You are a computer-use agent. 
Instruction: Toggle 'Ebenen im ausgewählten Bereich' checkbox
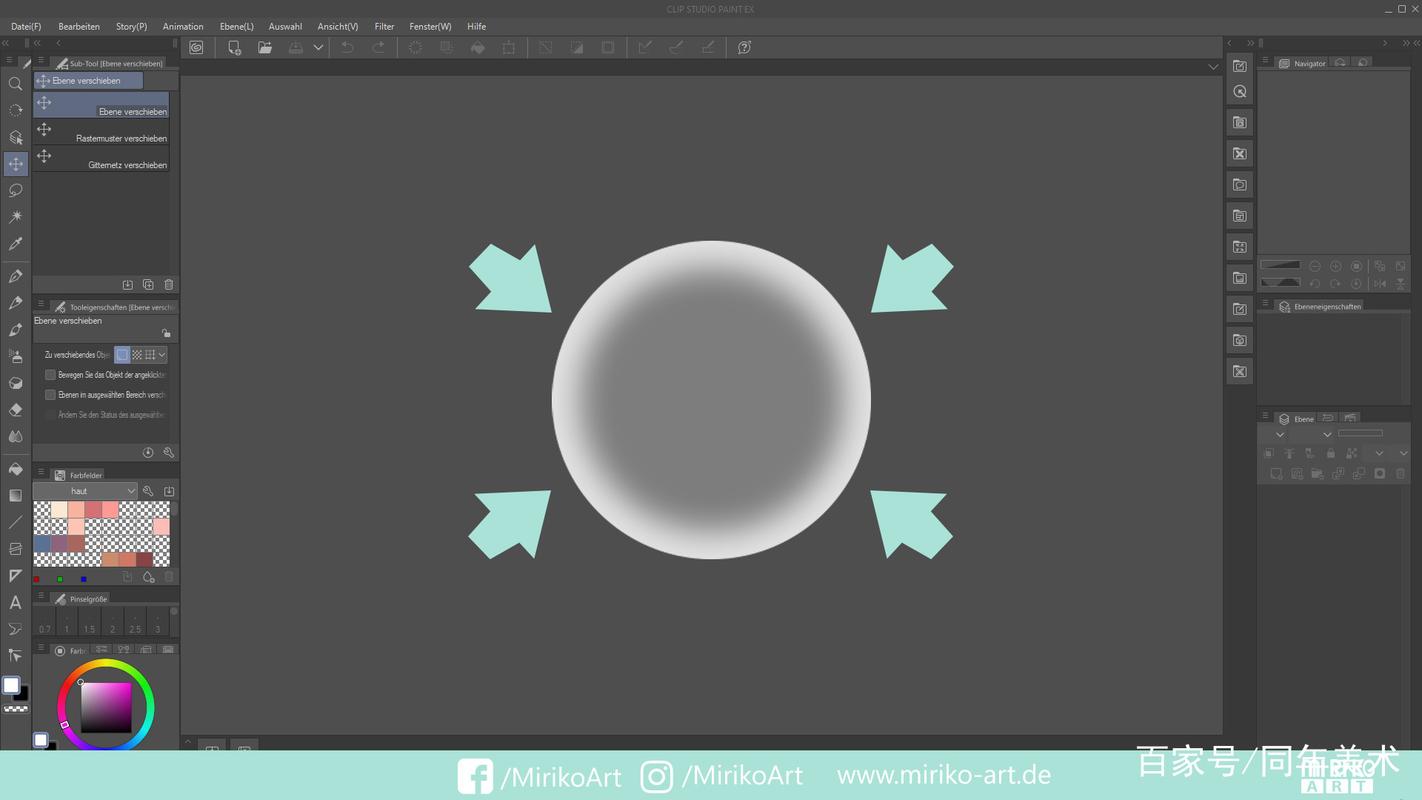point(50,395)
